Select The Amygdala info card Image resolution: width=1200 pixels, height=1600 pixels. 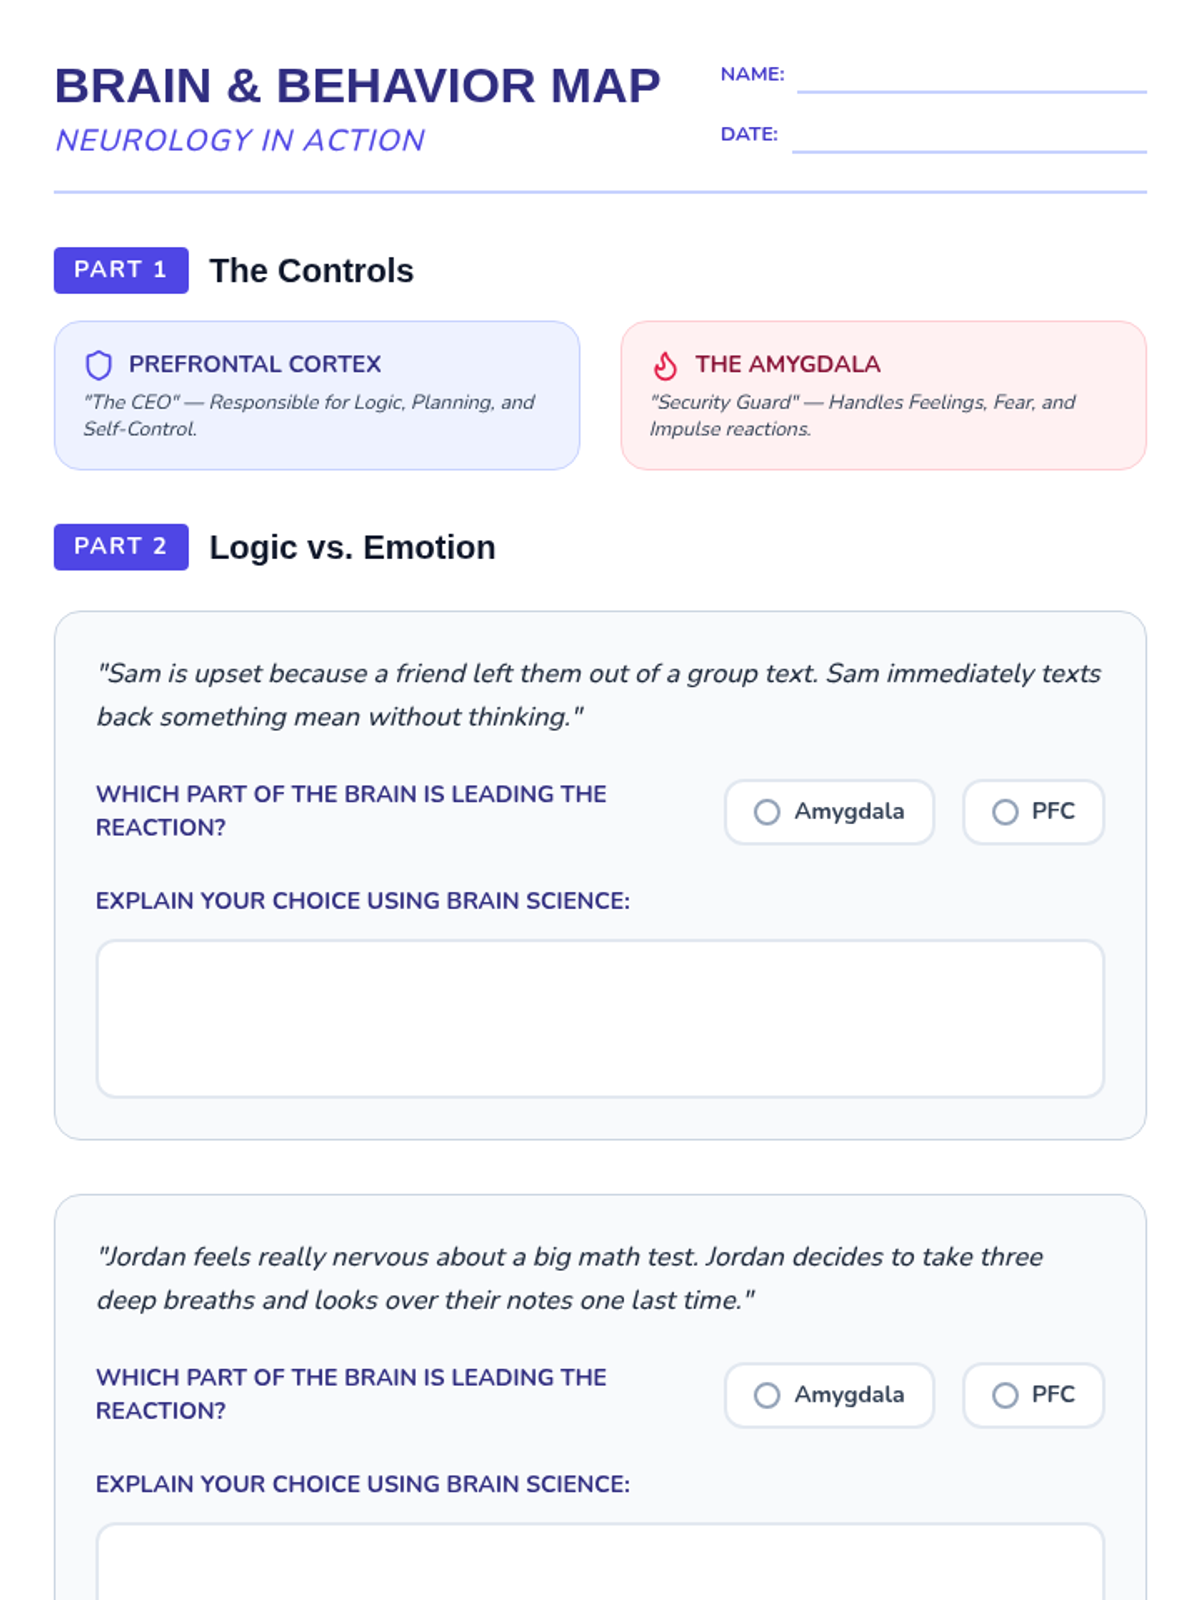point(883,395)
